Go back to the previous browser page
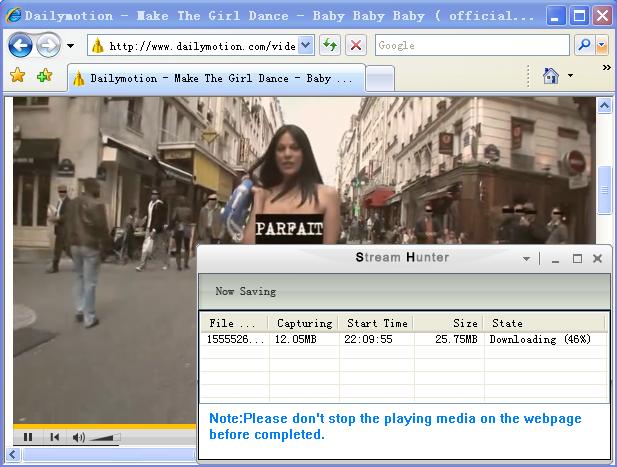Screen dimensions: 617x467 click(20, 45)
